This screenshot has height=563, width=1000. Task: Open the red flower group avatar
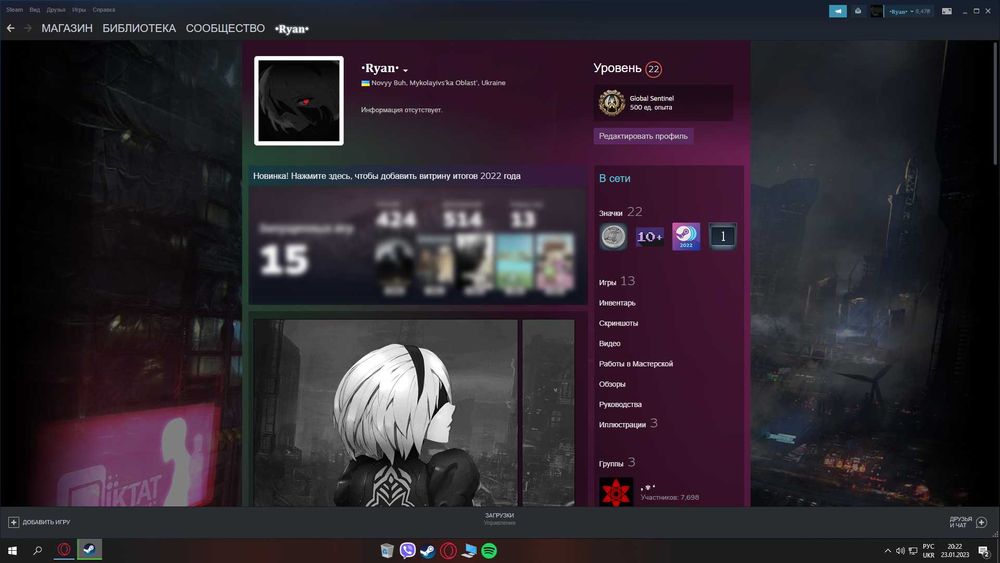point(616,492)
